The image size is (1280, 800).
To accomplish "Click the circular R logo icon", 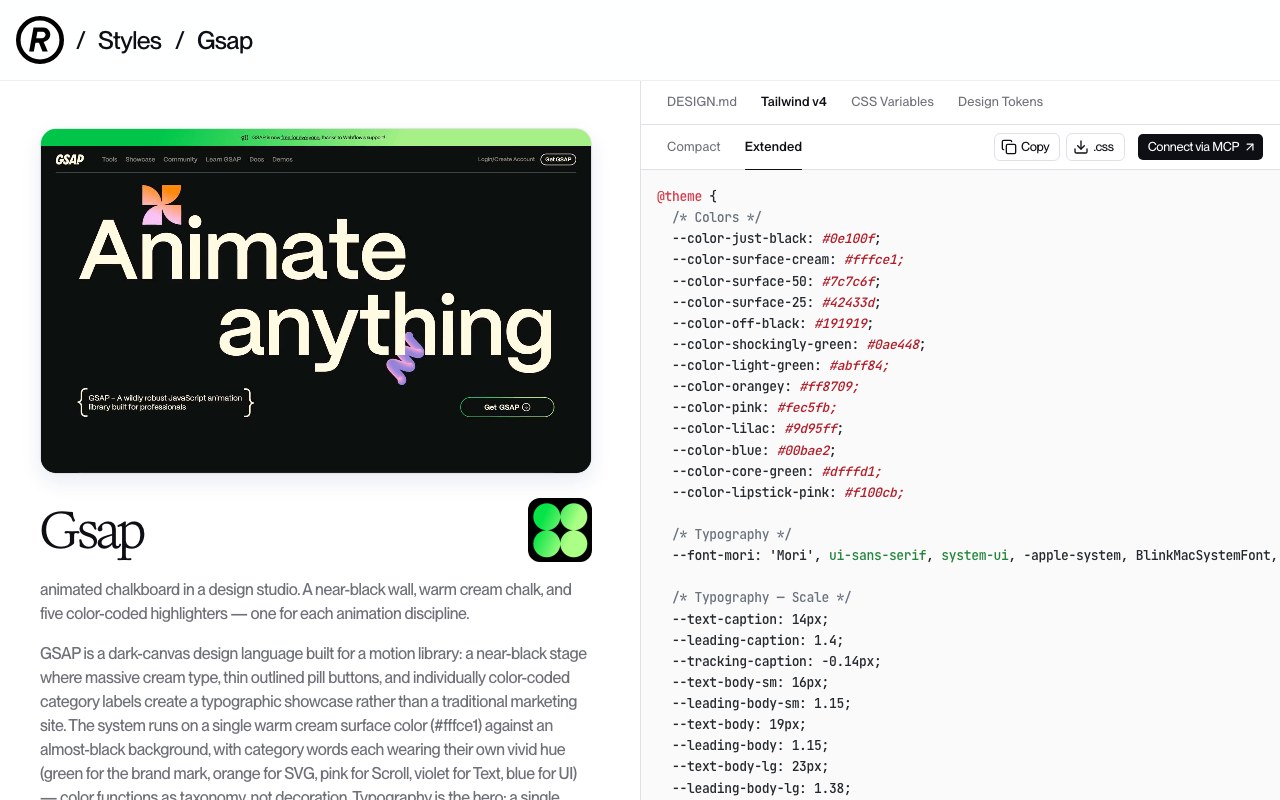I will click(x=40, y=40).
